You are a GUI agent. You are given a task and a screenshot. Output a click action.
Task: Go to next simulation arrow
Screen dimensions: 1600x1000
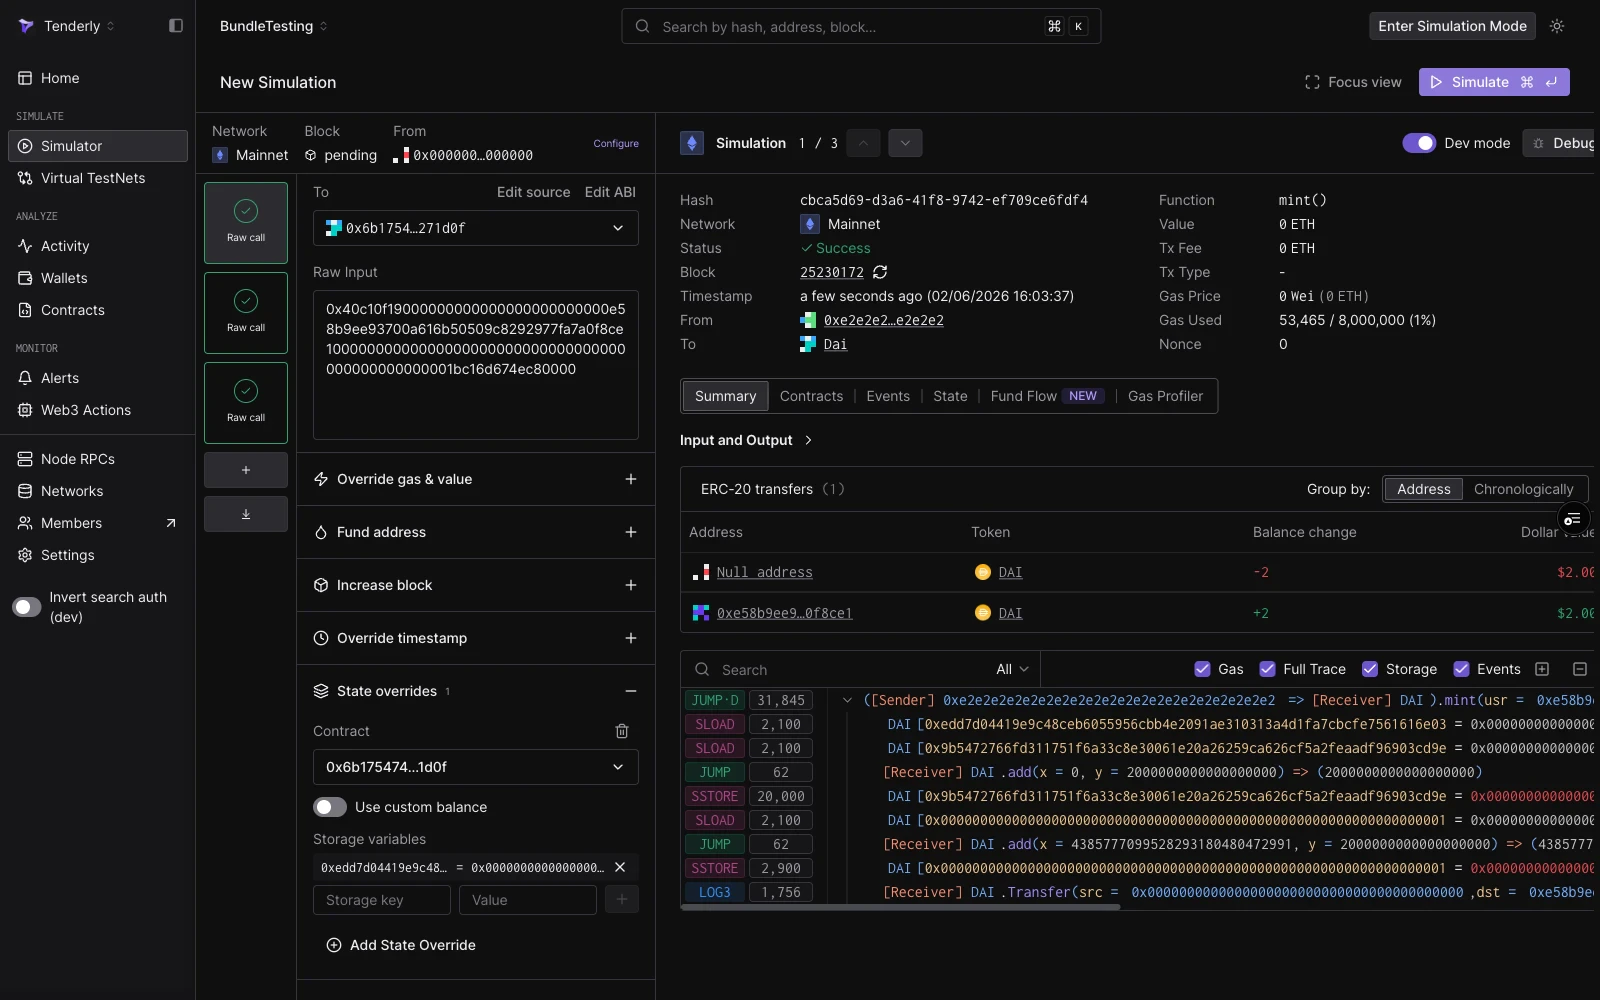pos(905,143)
